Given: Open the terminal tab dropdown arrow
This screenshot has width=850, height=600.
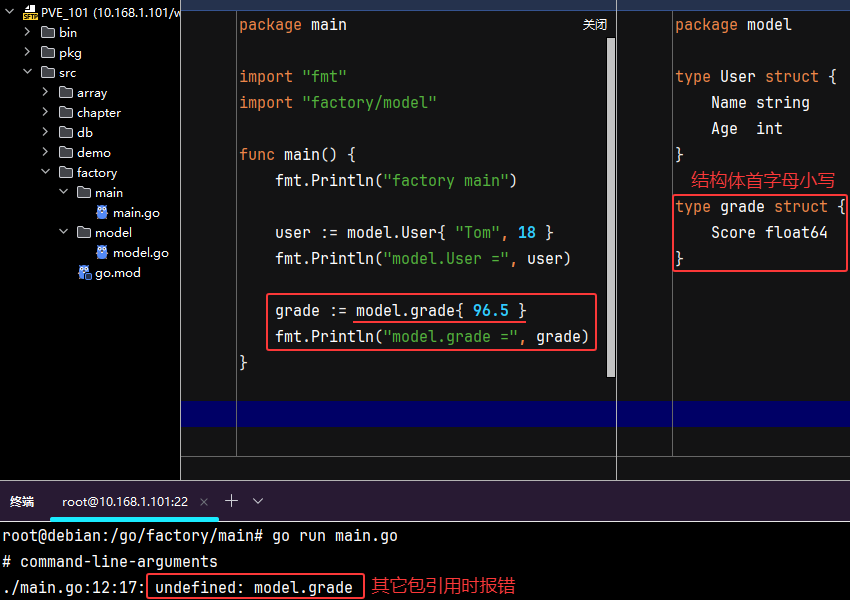Looking at the screenshot, I should tap(258, 500).
